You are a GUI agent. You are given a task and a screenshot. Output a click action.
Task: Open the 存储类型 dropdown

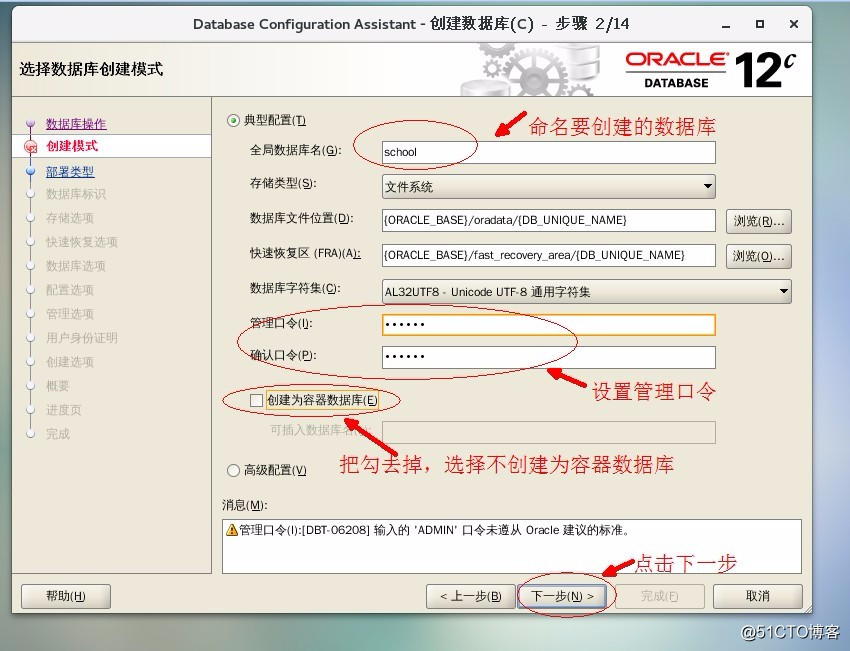tap(549, 186)
